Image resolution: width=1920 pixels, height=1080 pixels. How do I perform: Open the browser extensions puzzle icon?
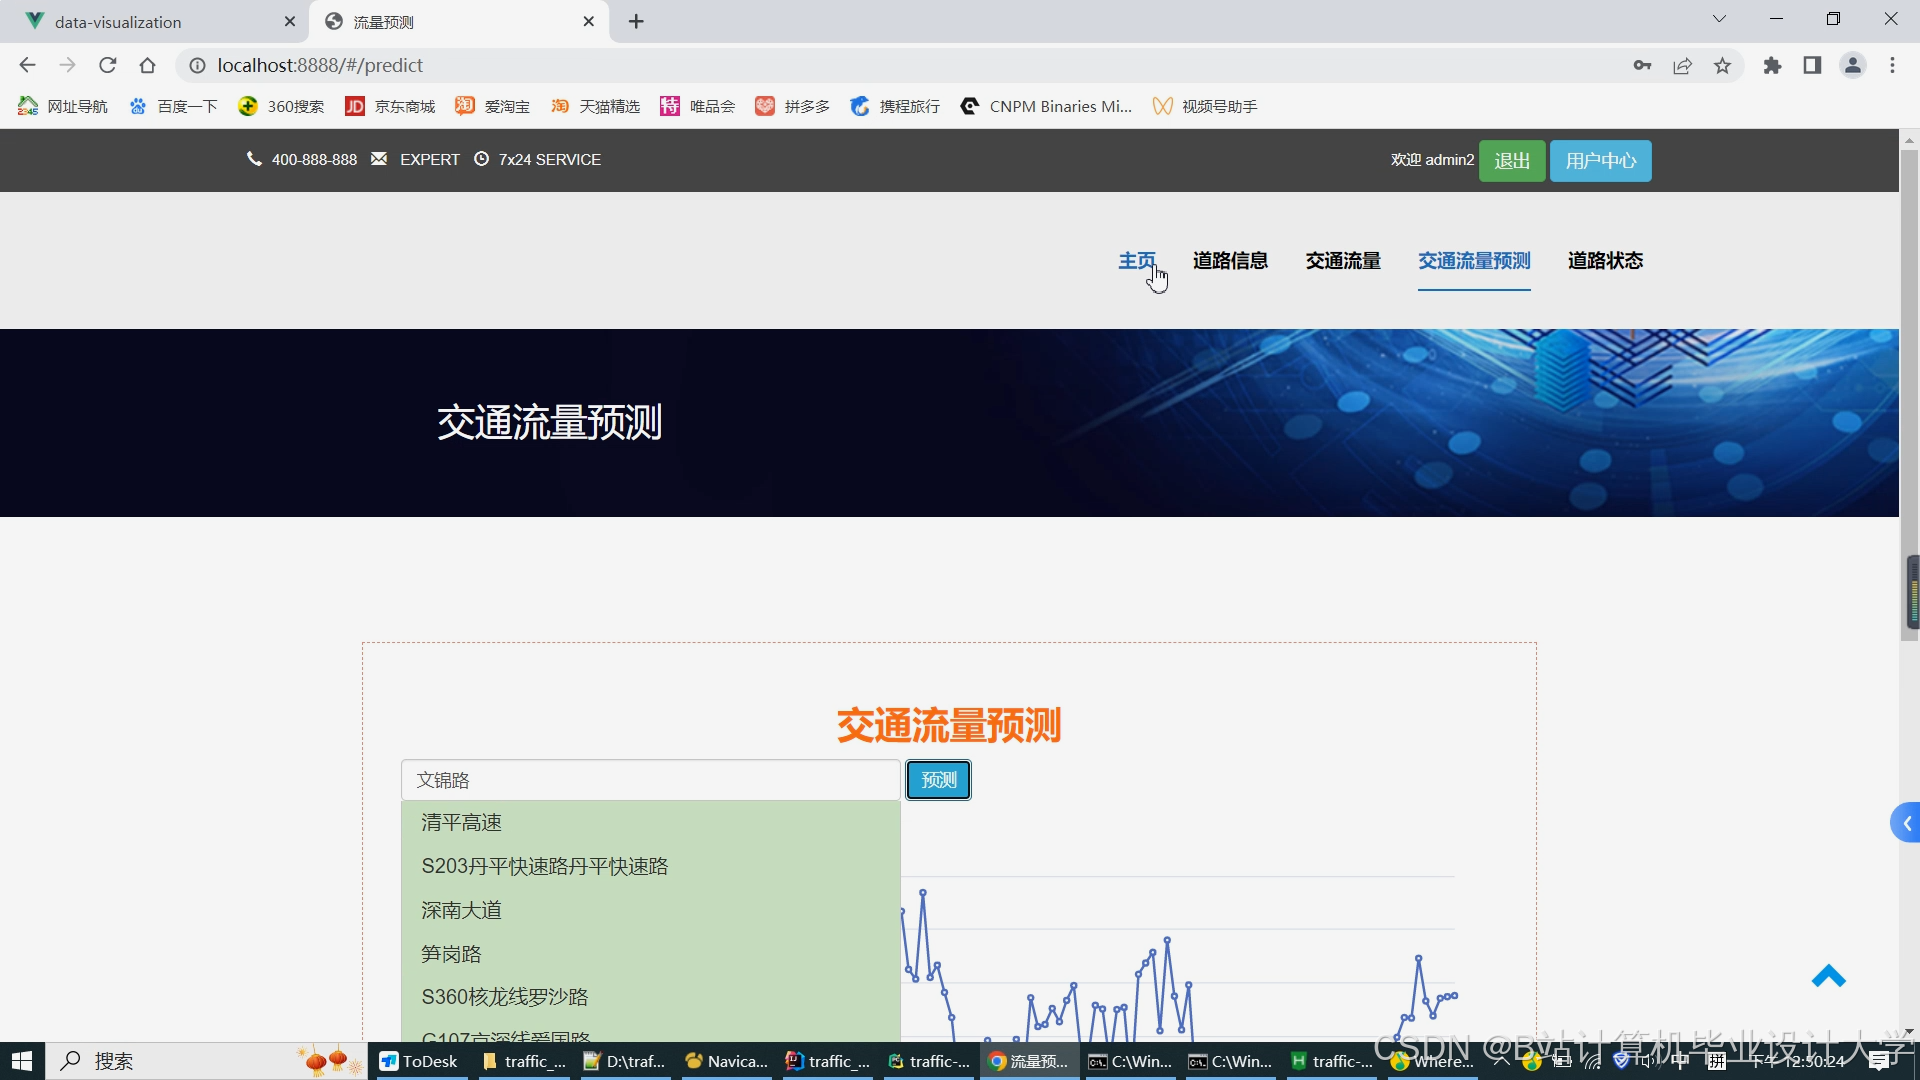click(1772, 65)
